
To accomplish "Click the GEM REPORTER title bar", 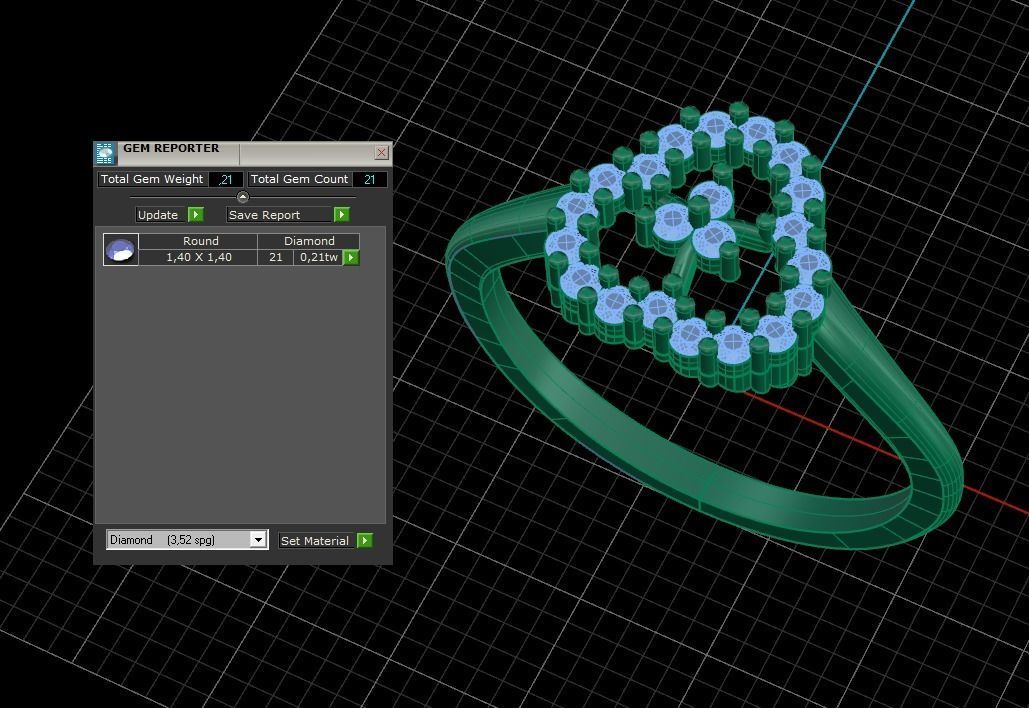I will (x=243, y=153).
